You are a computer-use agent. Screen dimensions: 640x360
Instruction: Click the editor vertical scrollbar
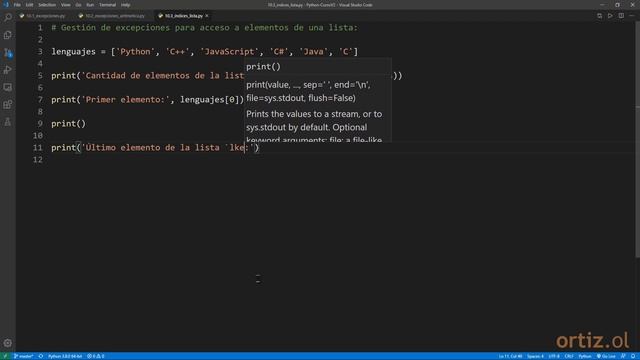click(637, 139)
